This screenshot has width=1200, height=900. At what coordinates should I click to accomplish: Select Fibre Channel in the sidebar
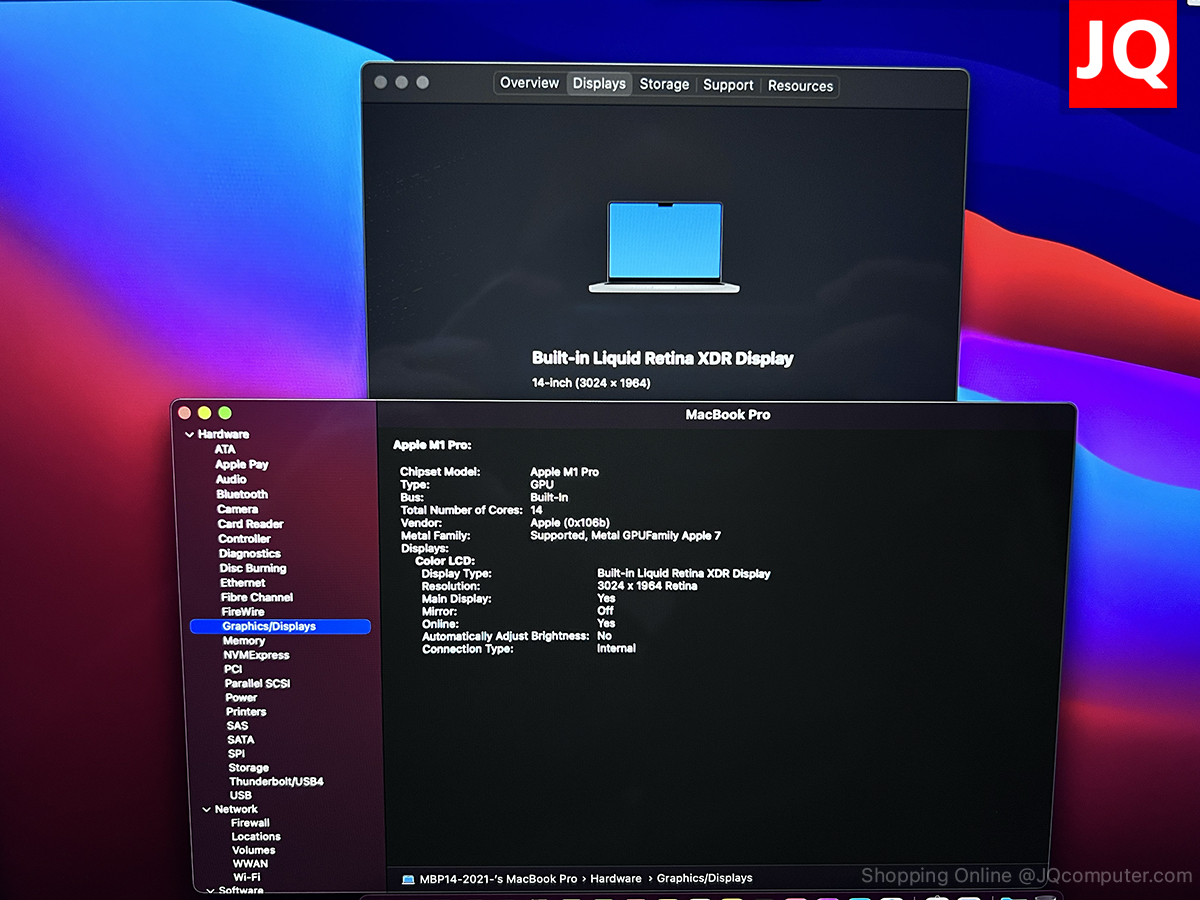(257, 597)
